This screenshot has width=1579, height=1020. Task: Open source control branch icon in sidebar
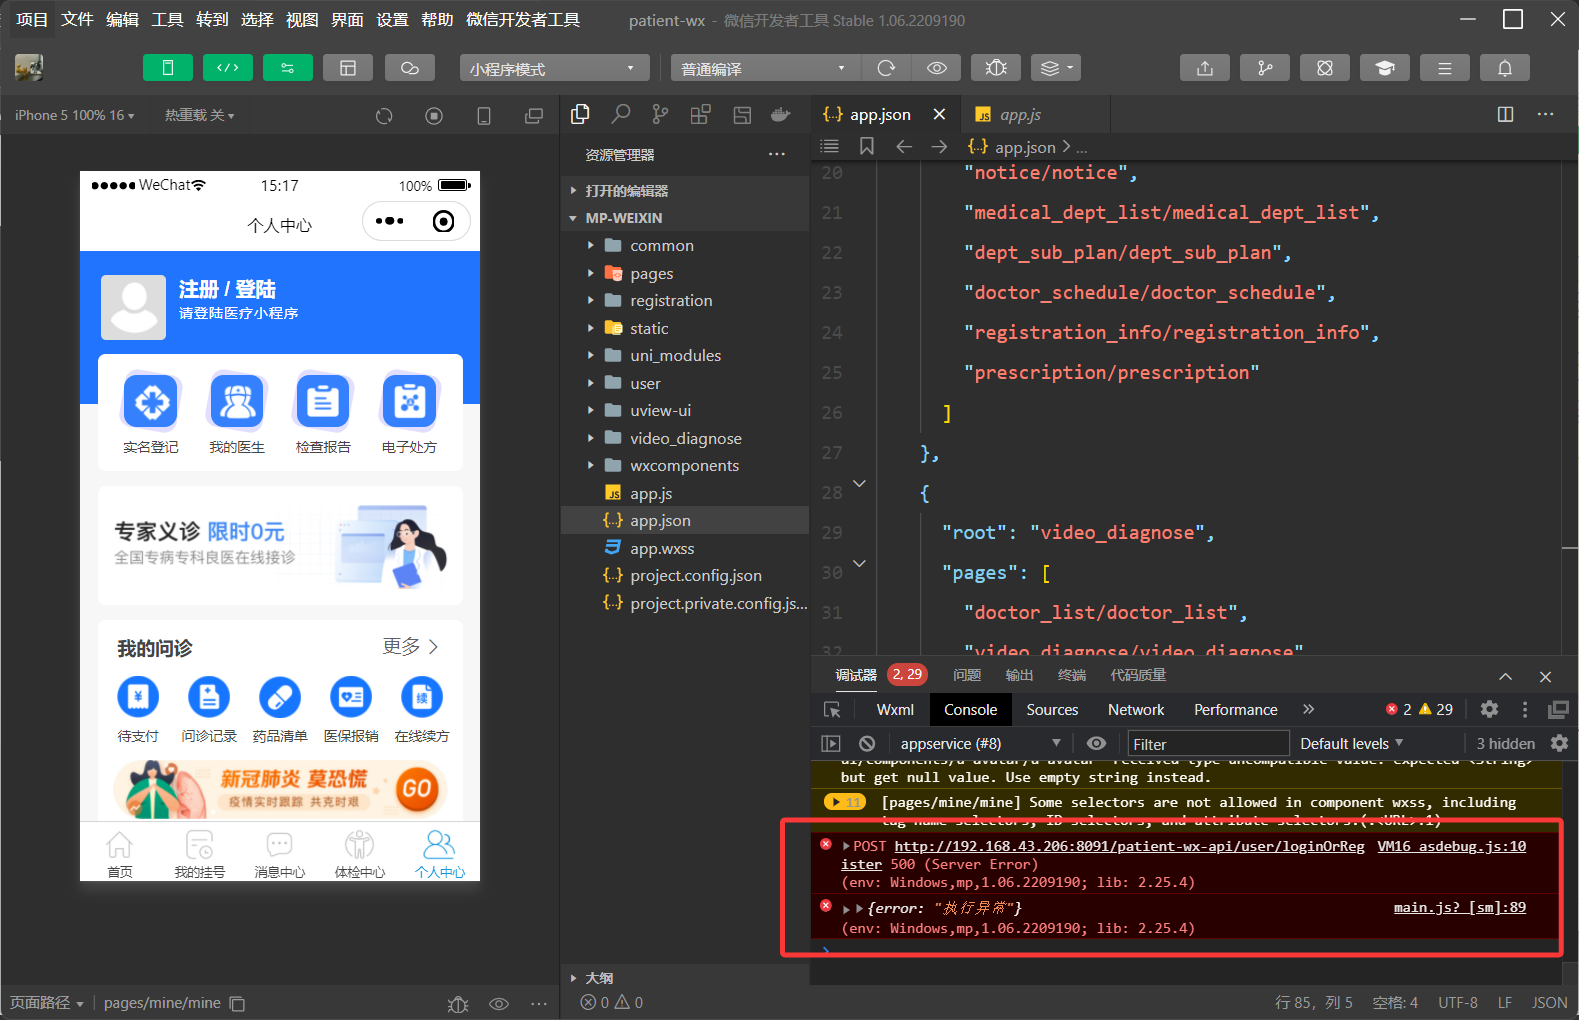point(660,115)
